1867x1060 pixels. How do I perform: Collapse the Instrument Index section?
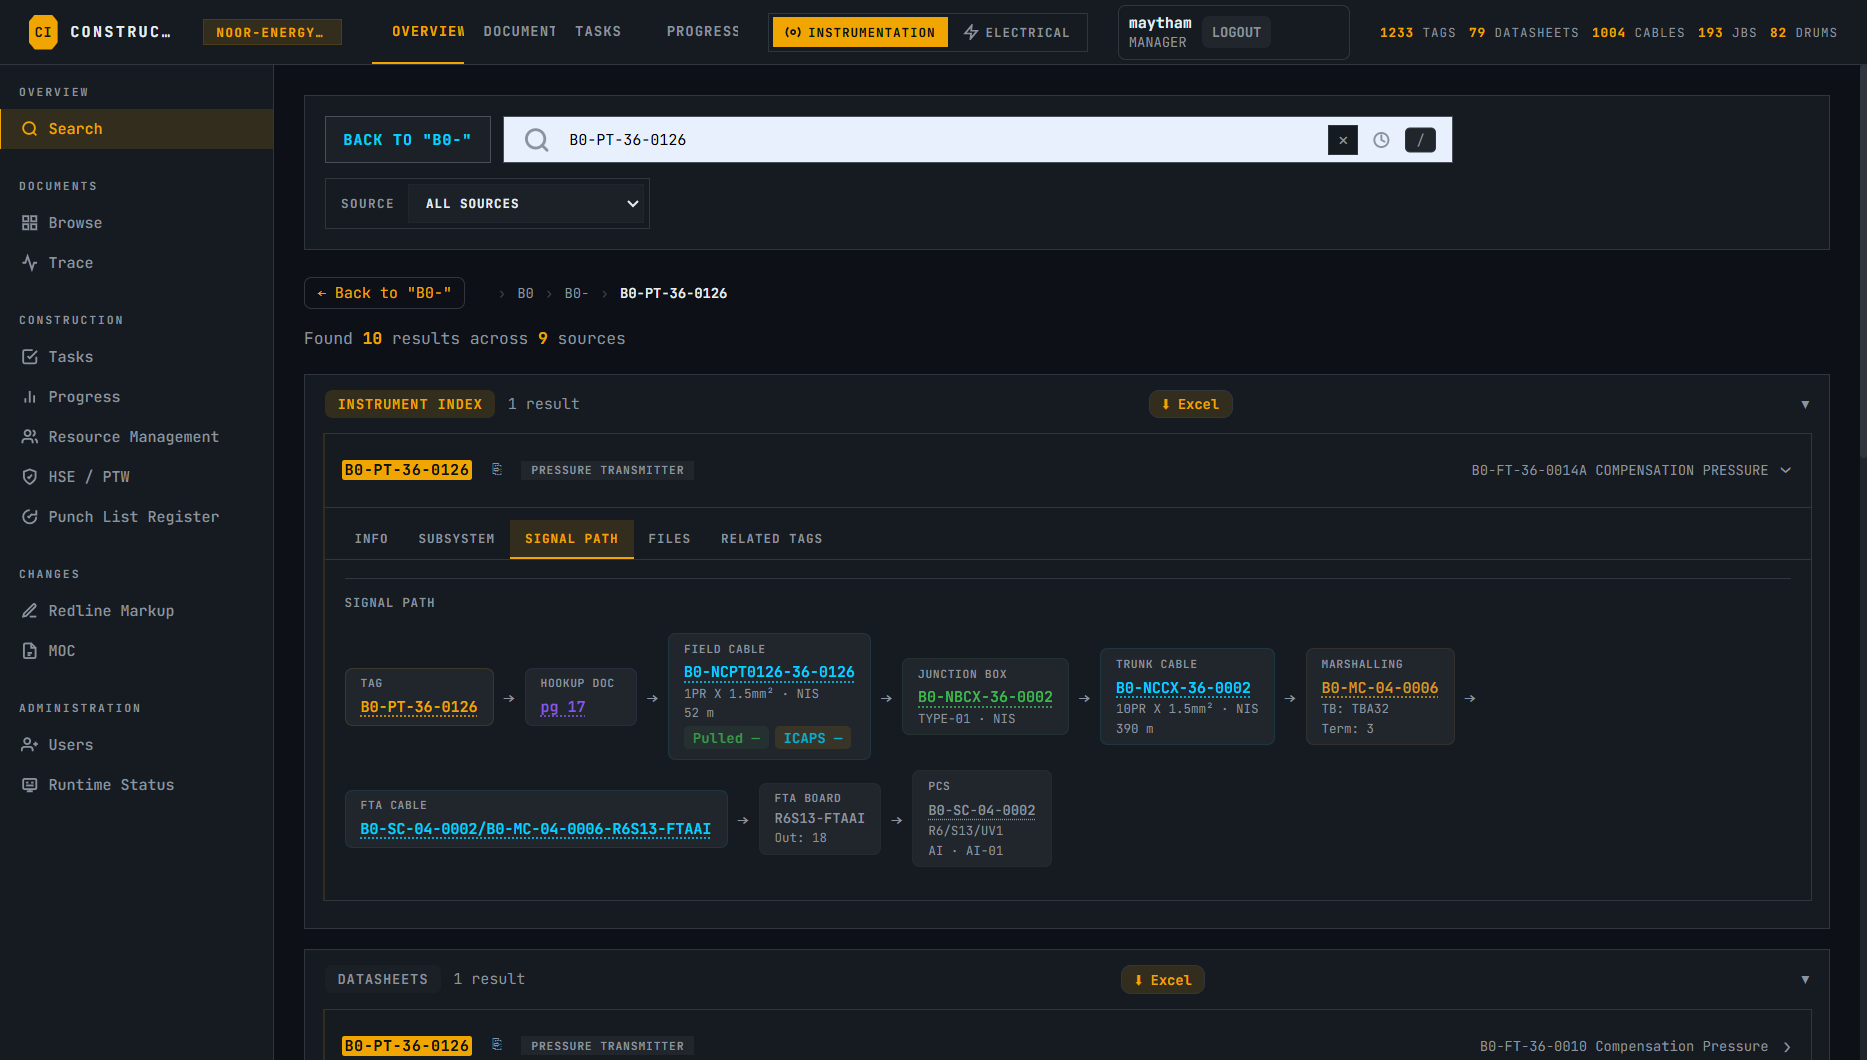pos(1805,404)
